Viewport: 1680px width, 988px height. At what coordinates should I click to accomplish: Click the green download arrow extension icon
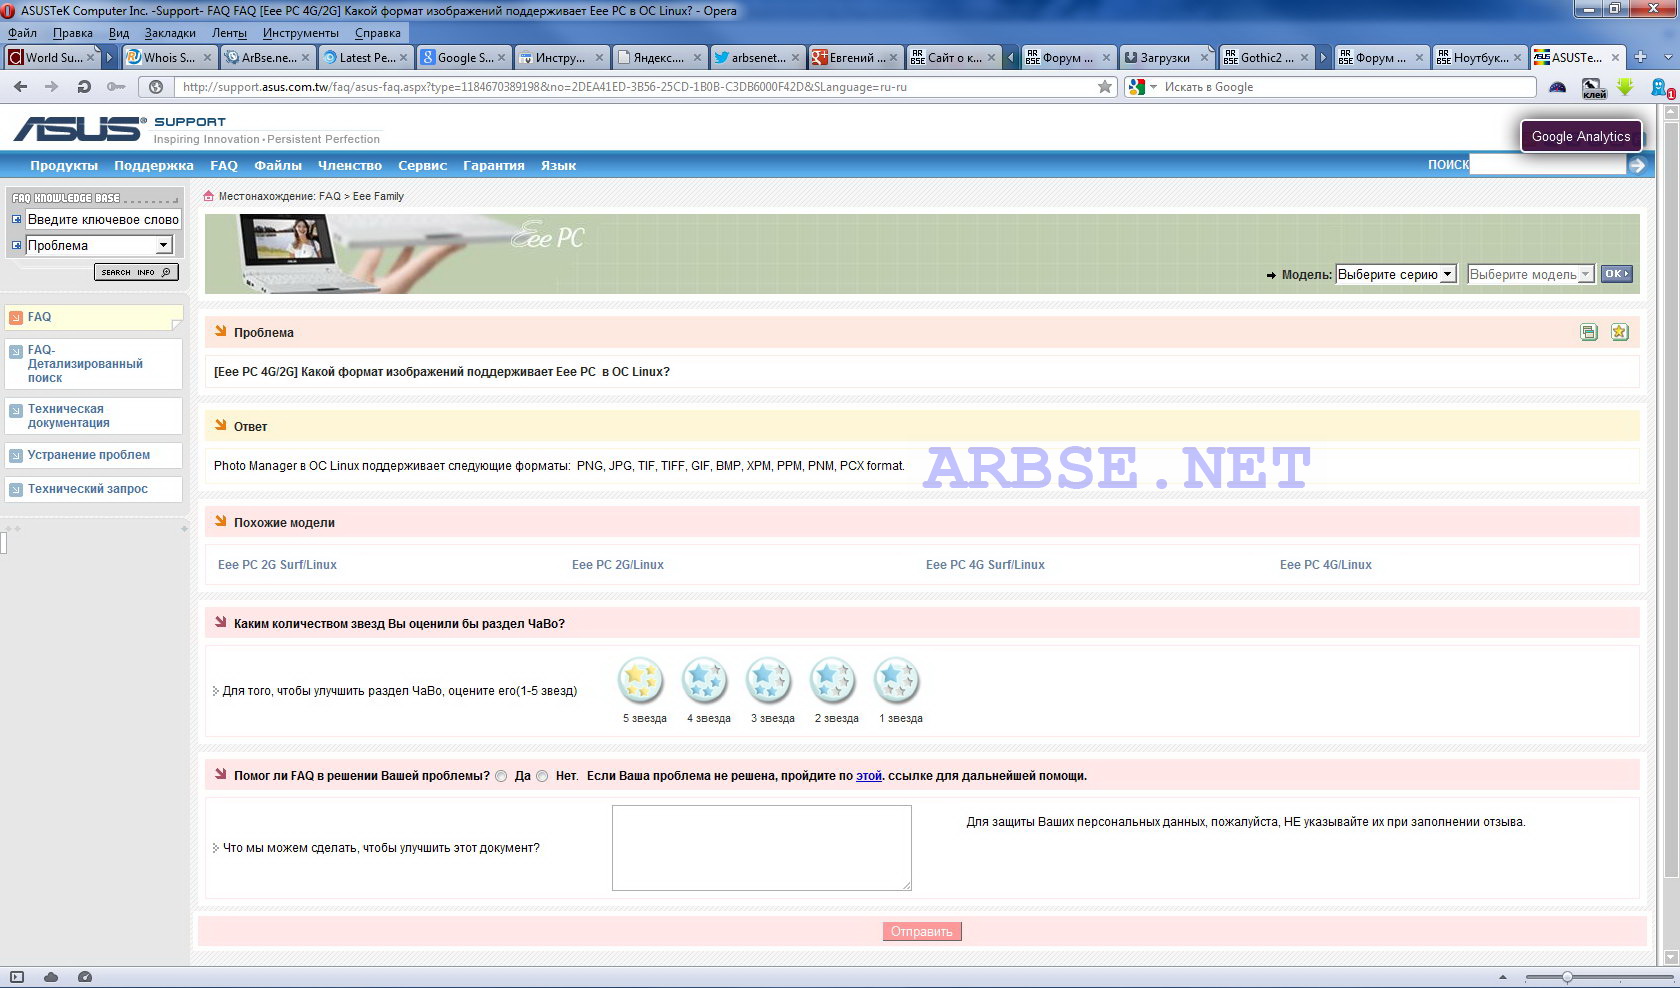click(x=1625, y=88)
